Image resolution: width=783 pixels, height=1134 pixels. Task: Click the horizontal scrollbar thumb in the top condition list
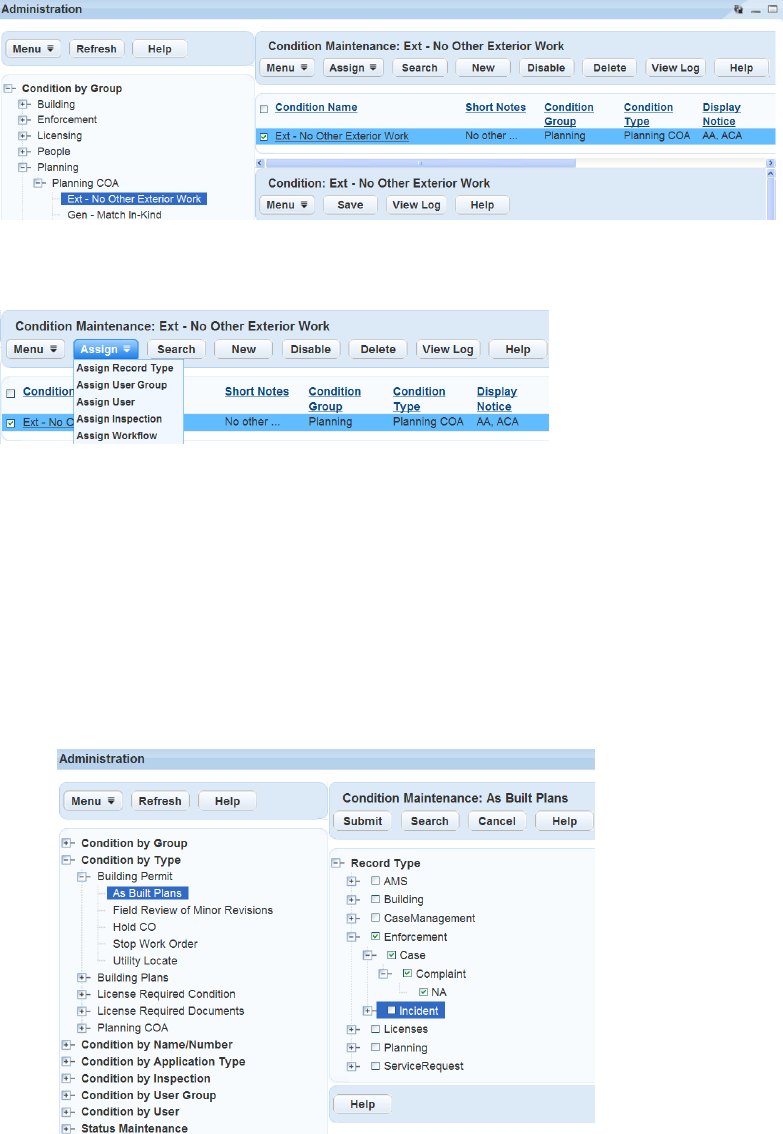tap(421, 163)
